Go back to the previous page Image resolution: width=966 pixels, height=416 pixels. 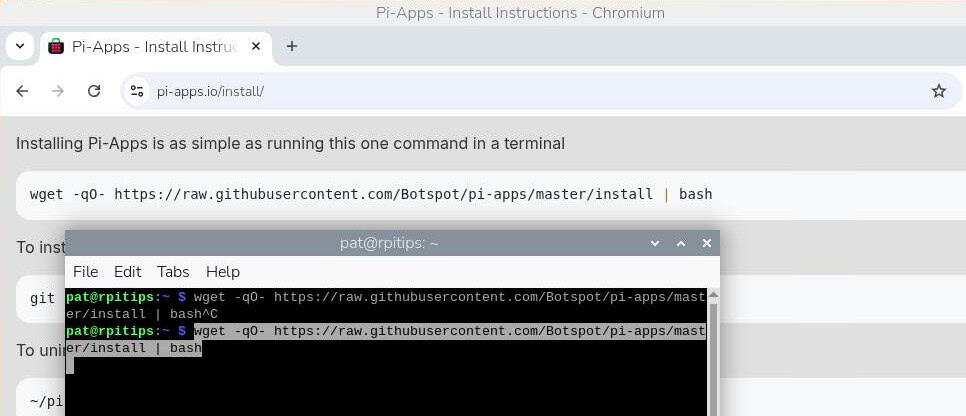point(22,91)
